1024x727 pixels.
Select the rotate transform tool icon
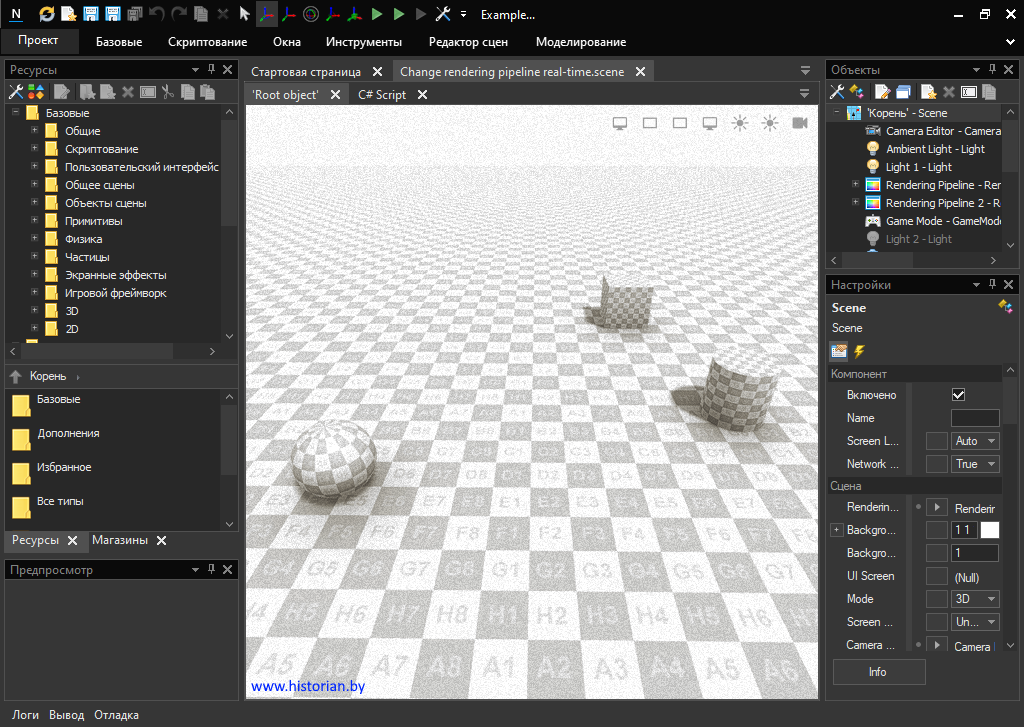point(310,14)
